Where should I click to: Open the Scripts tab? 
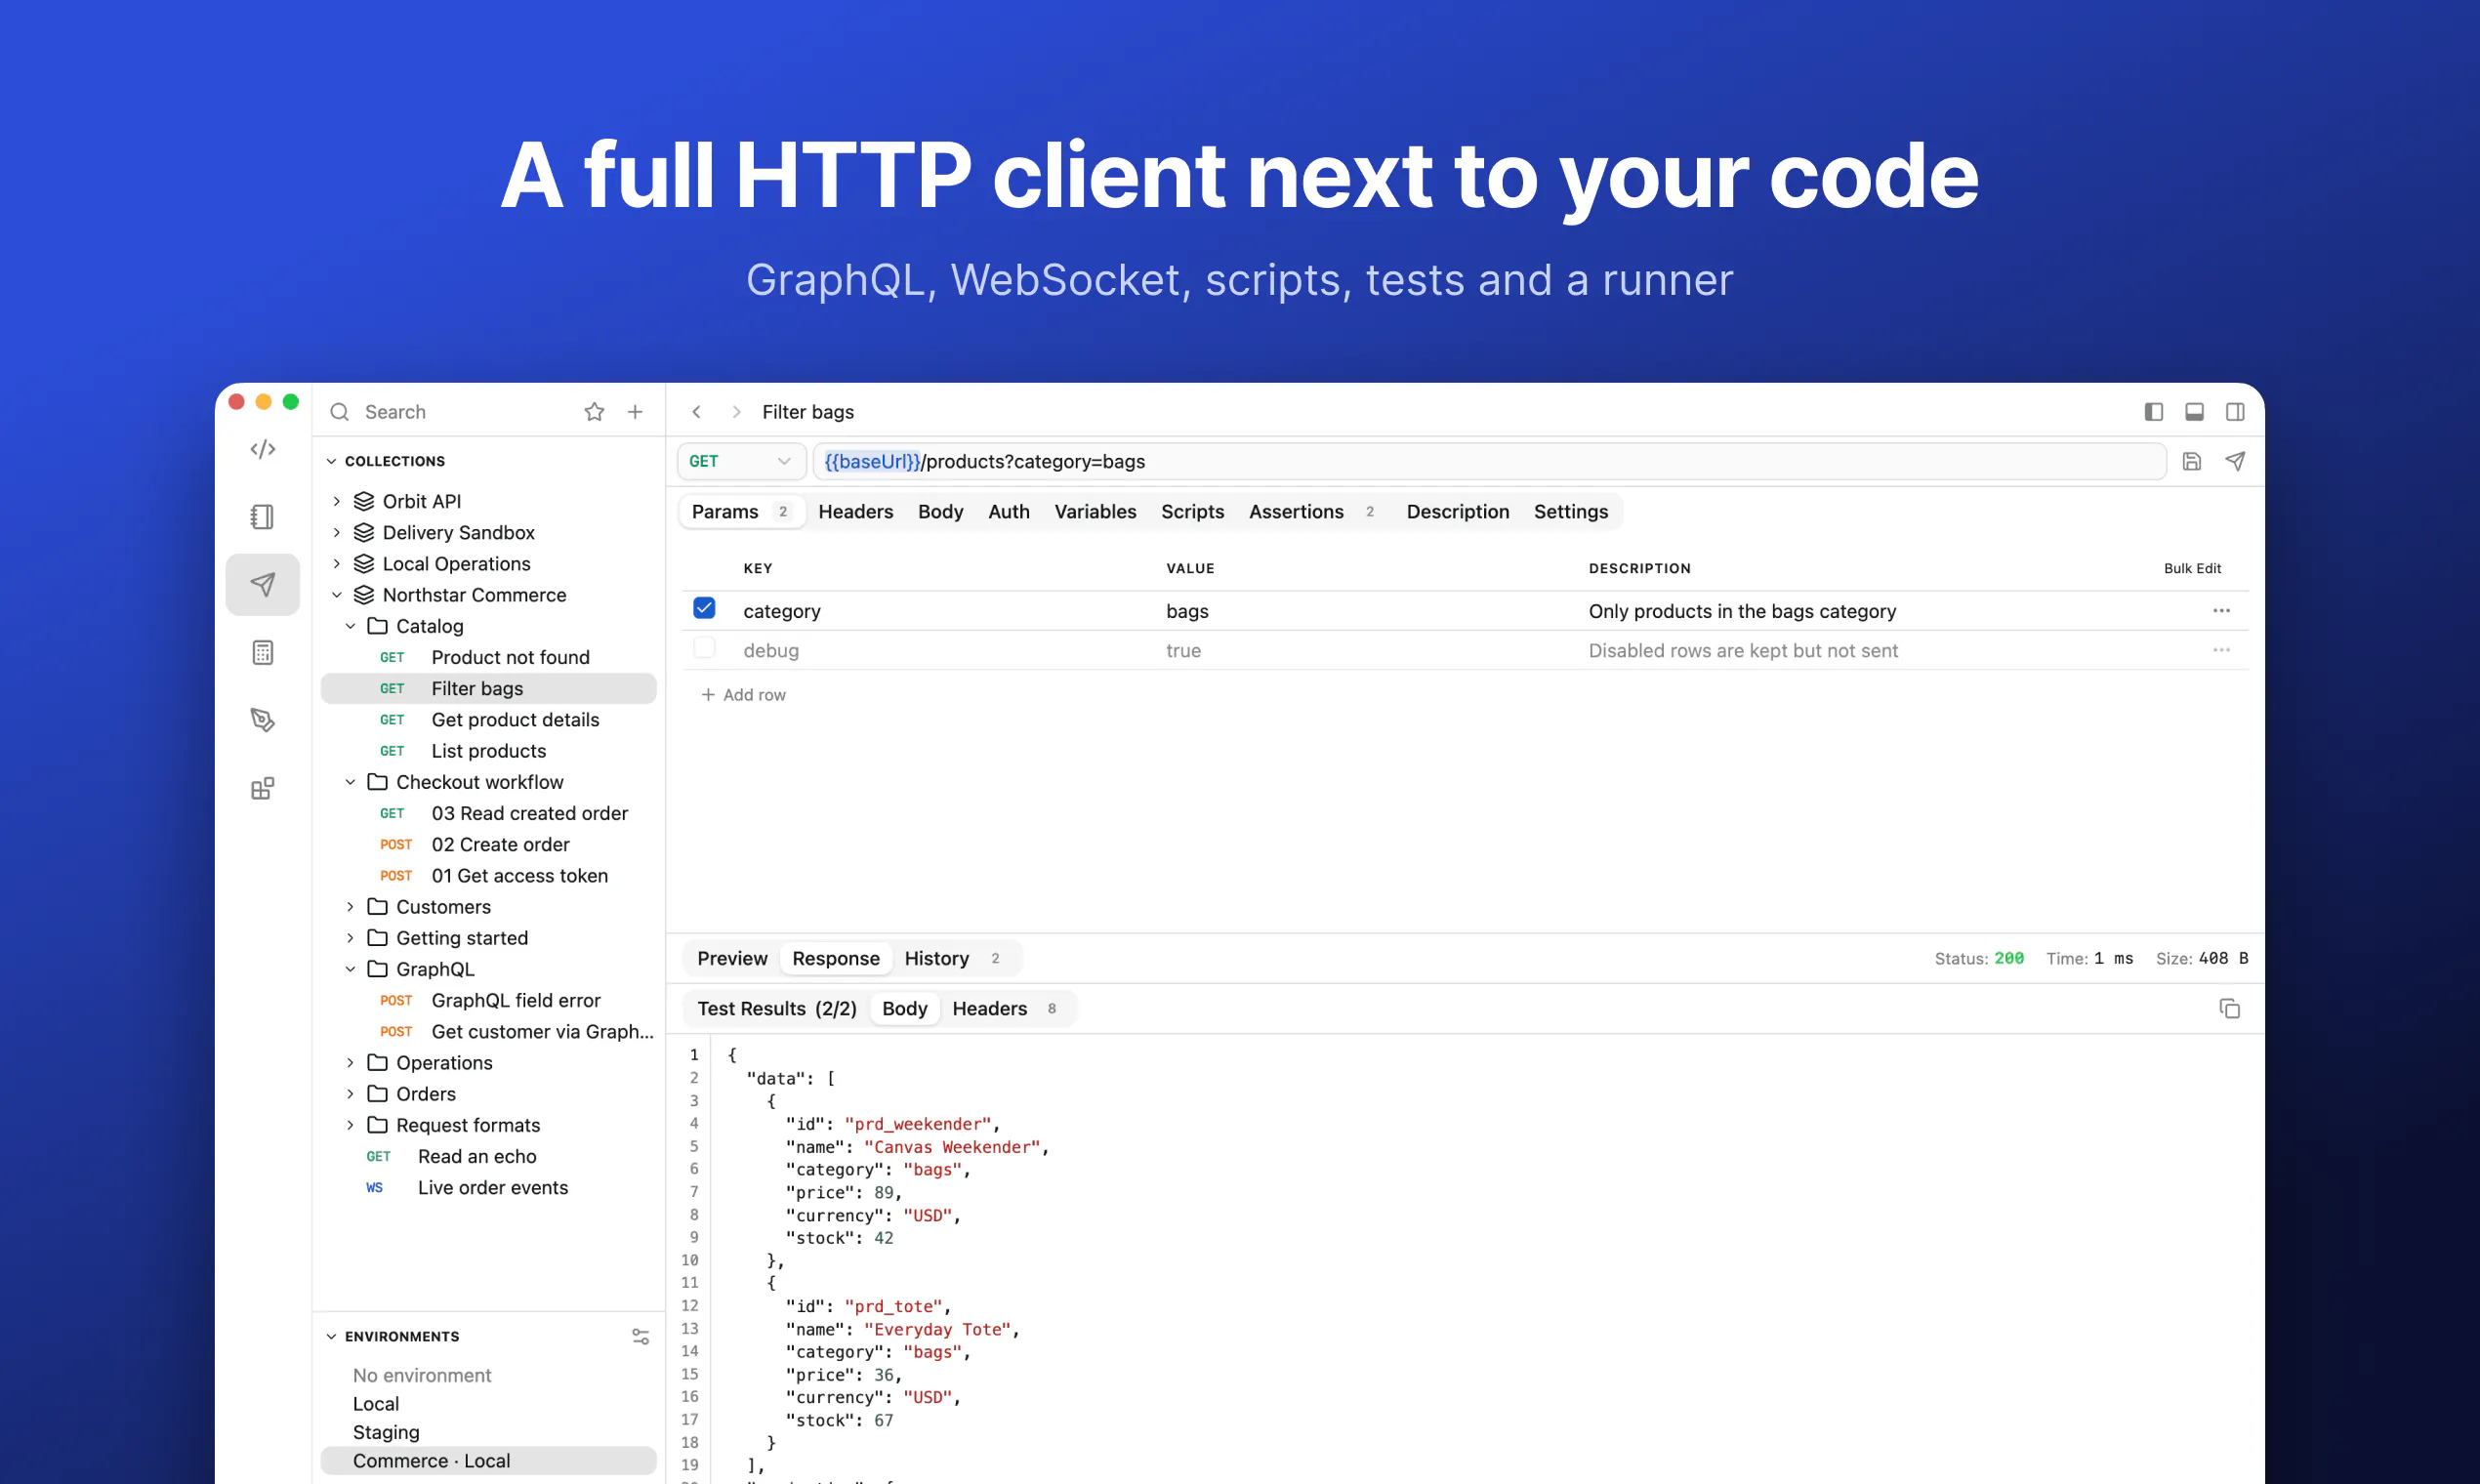1192,511
